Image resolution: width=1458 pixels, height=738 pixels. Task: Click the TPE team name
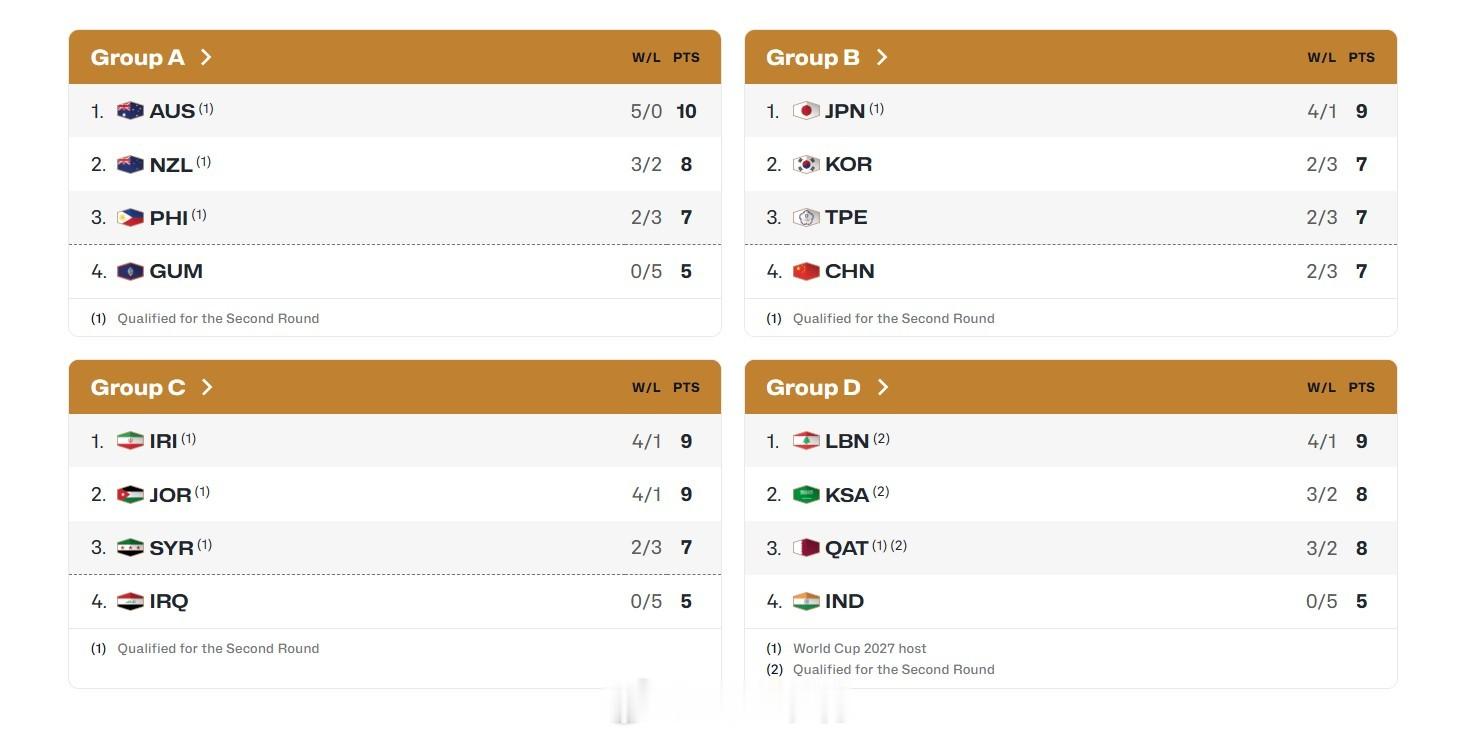pyautogui.click(x=846, y=217)
